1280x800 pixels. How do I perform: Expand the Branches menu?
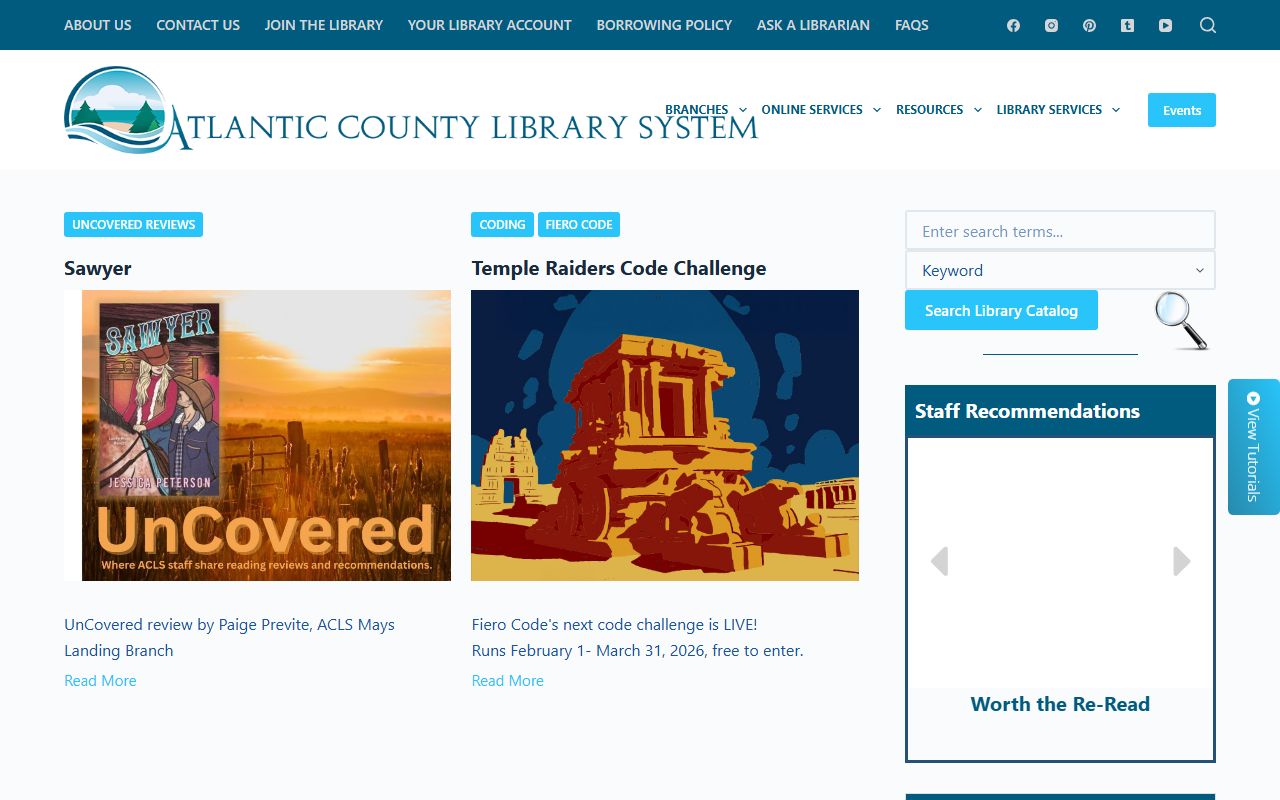706,110
